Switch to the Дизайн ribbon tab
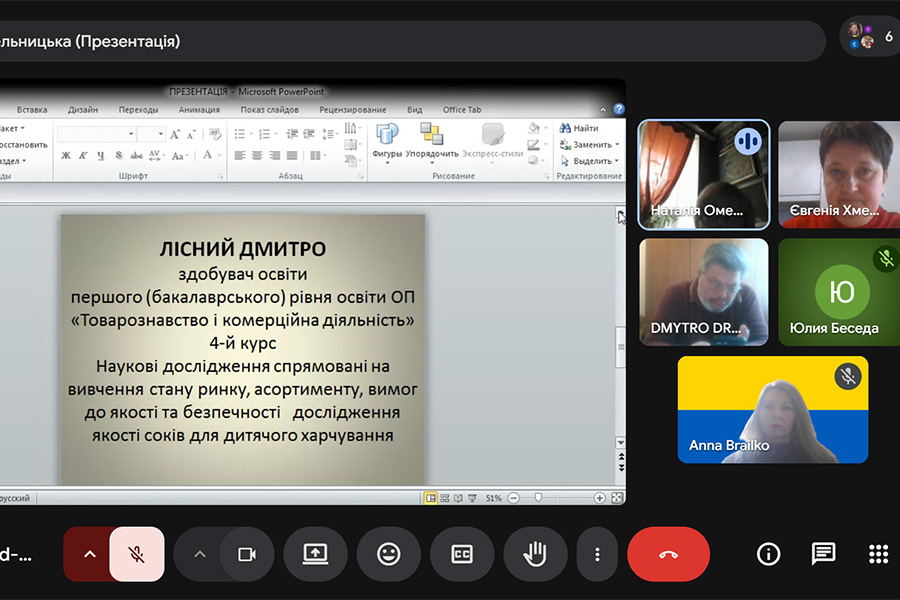 click(x=83, y=110)
